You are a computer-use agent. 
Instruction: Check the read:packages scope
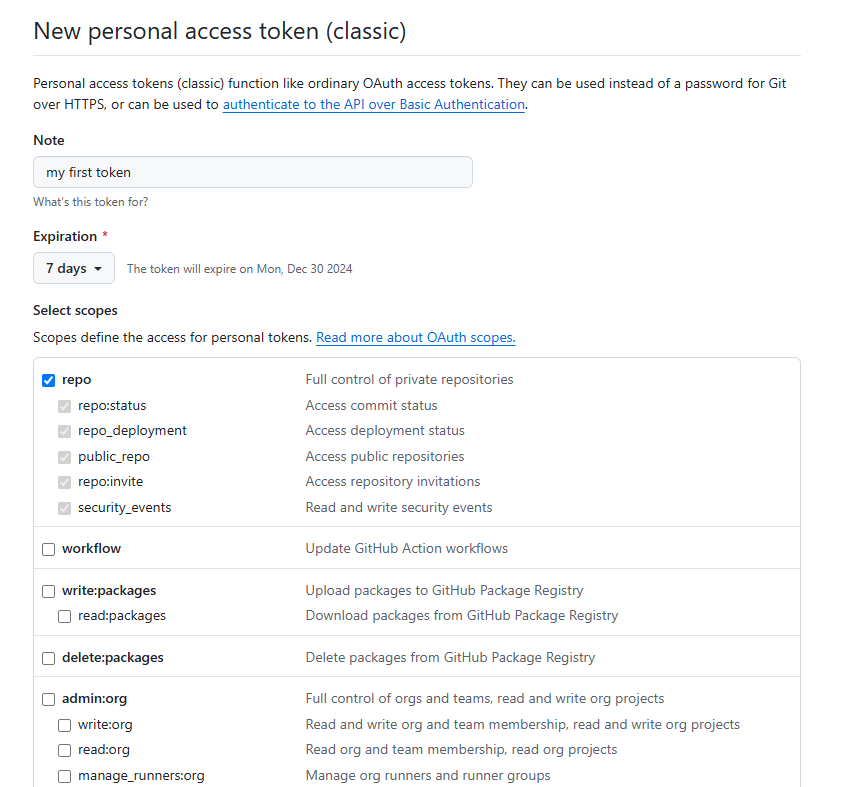64,617
